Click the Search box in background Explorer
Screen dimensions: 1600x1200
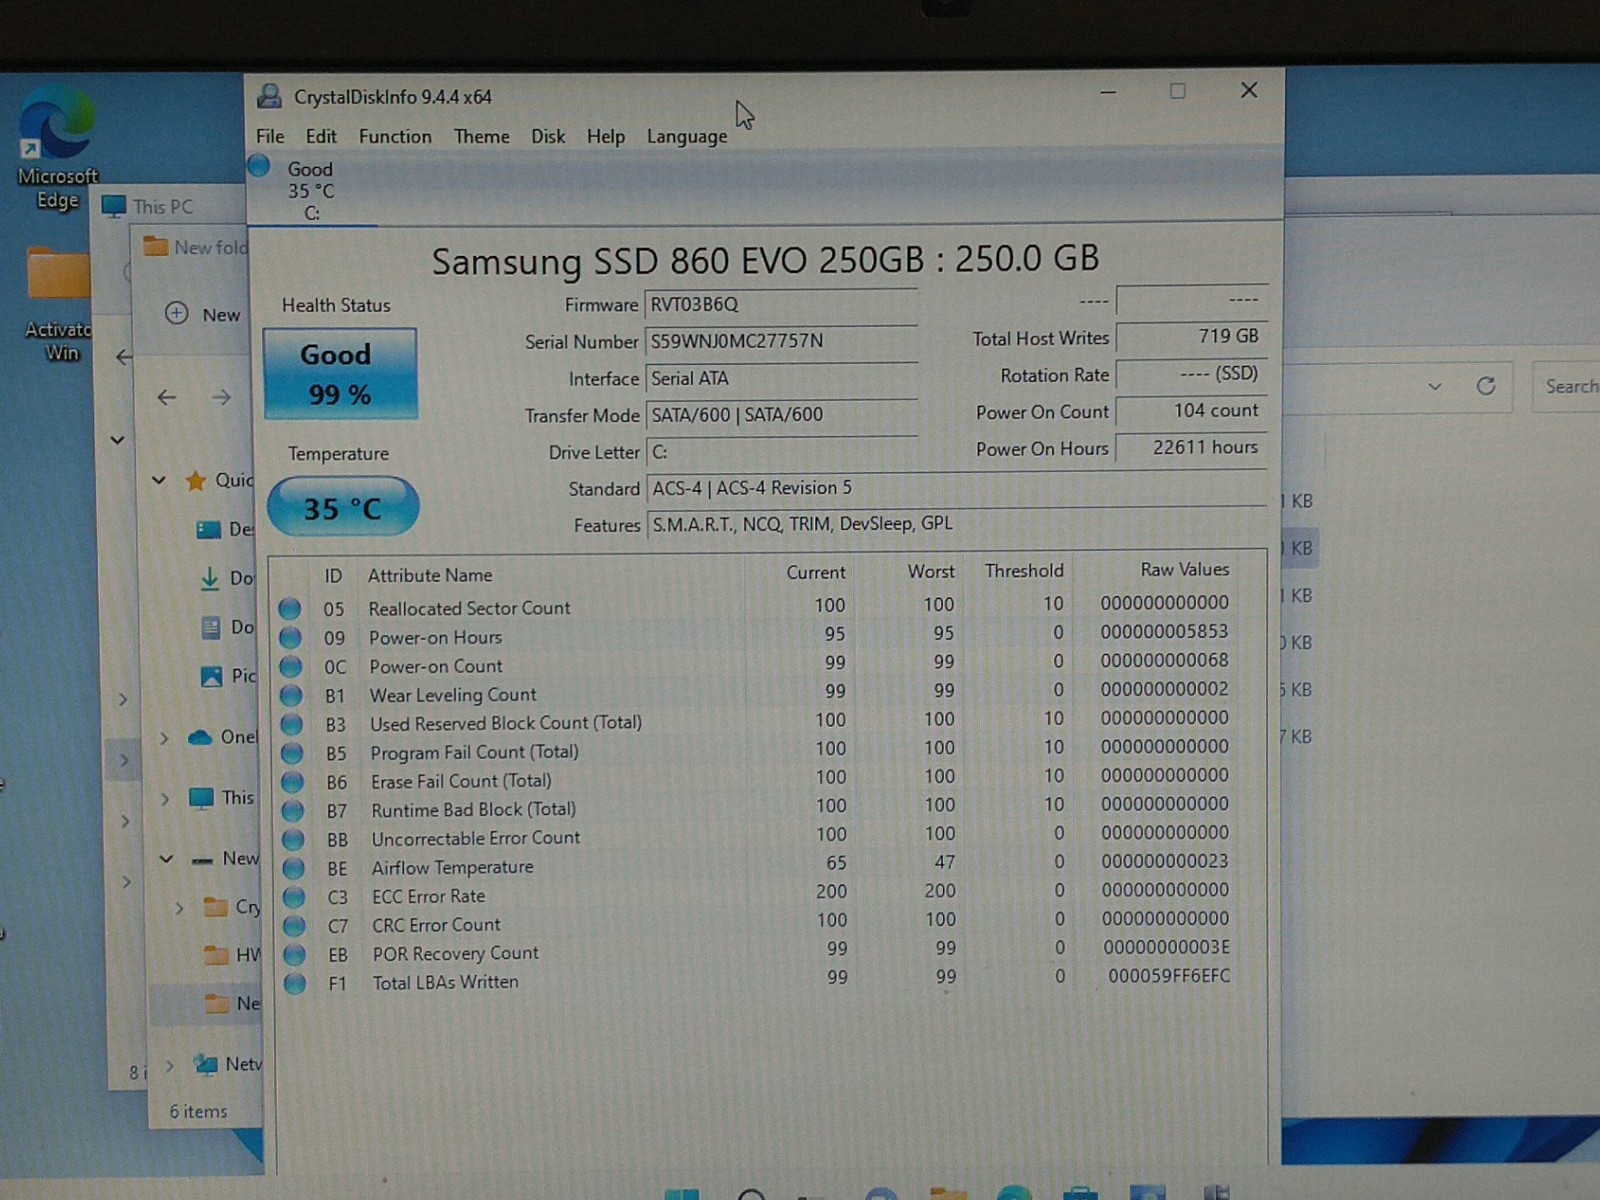pos(1566,387)
